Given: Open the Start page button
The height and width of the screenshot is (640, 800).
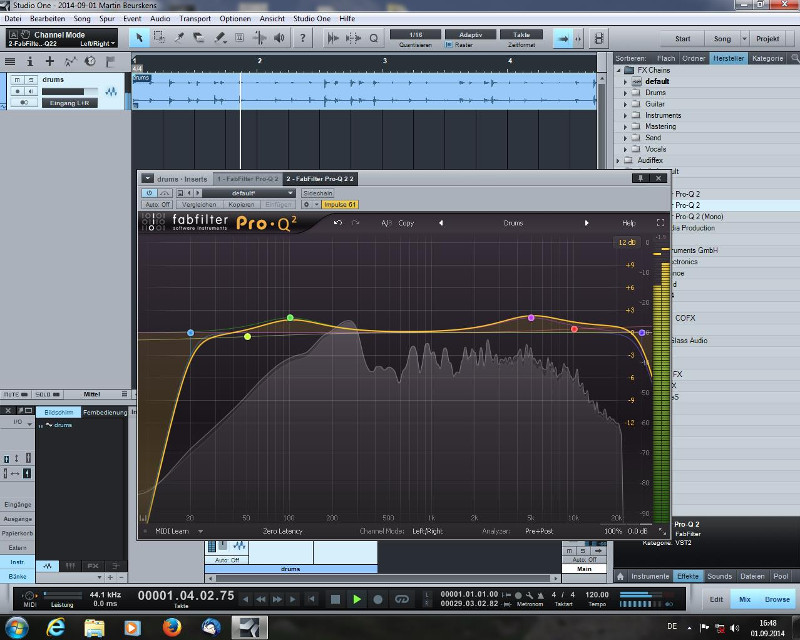Looking at the screenshot, I should point(683,38).
